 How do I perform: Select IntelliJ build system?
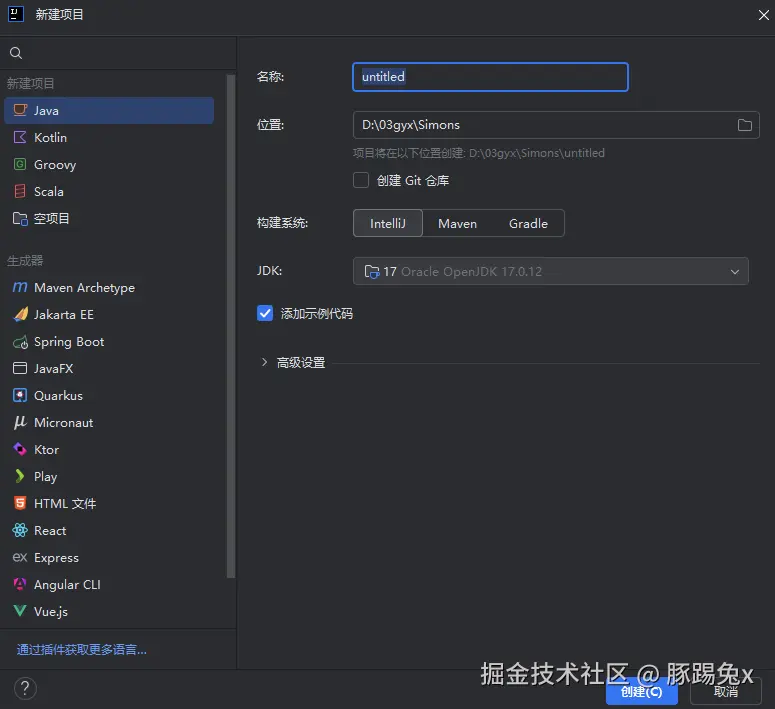(388, 223)
